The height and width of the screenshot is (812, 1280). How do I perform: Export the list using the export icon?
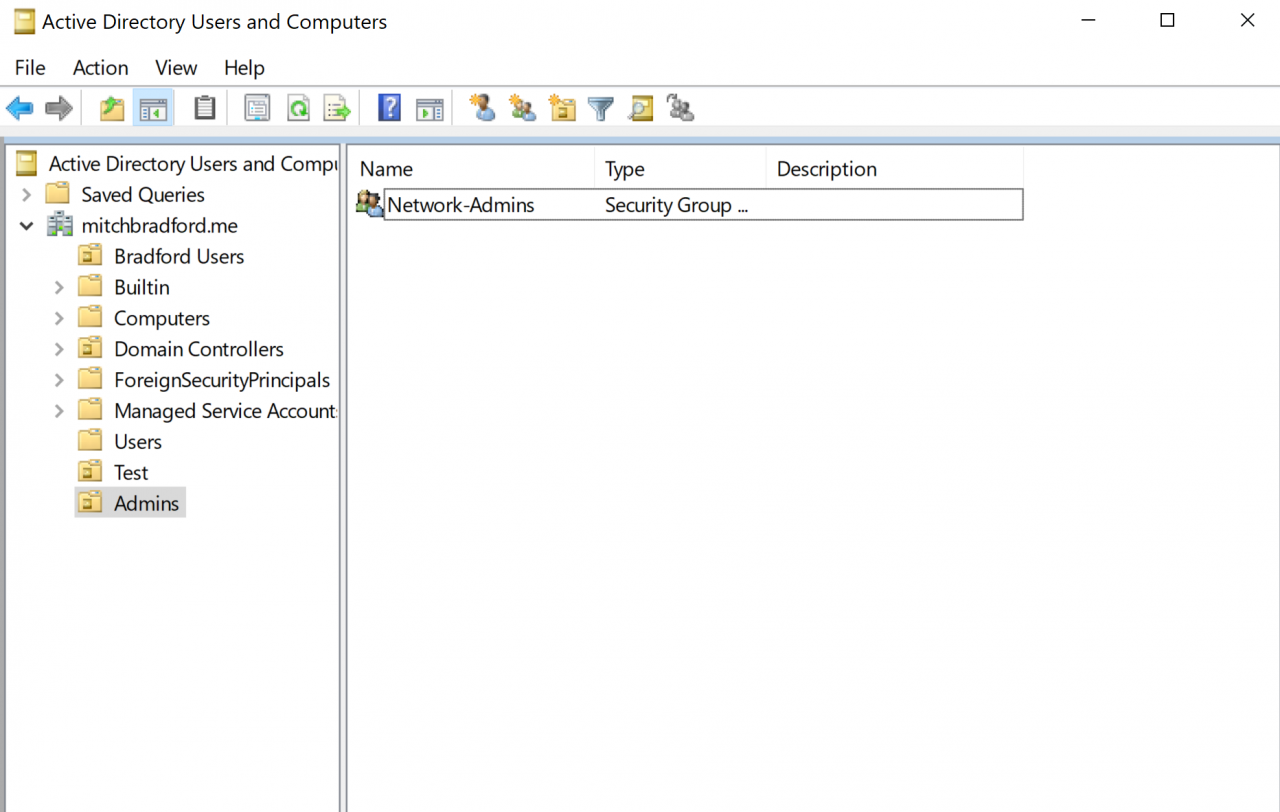[x=337, y=107]
